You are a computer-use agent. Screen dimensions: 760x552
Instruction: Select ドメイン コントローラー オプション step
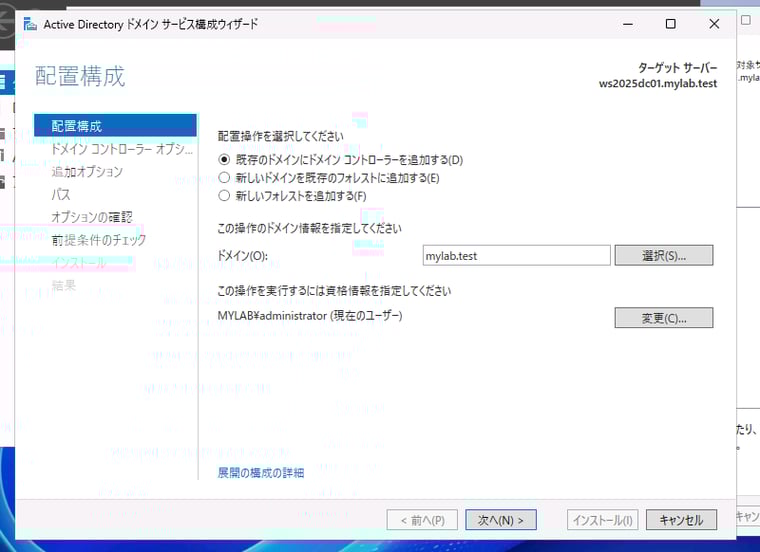(x=122, y=149)
